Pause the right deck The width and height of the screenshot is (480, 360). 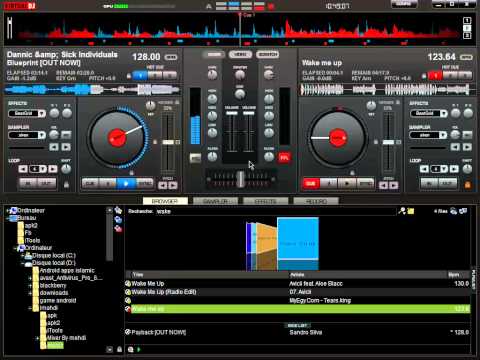click(329, 184)
